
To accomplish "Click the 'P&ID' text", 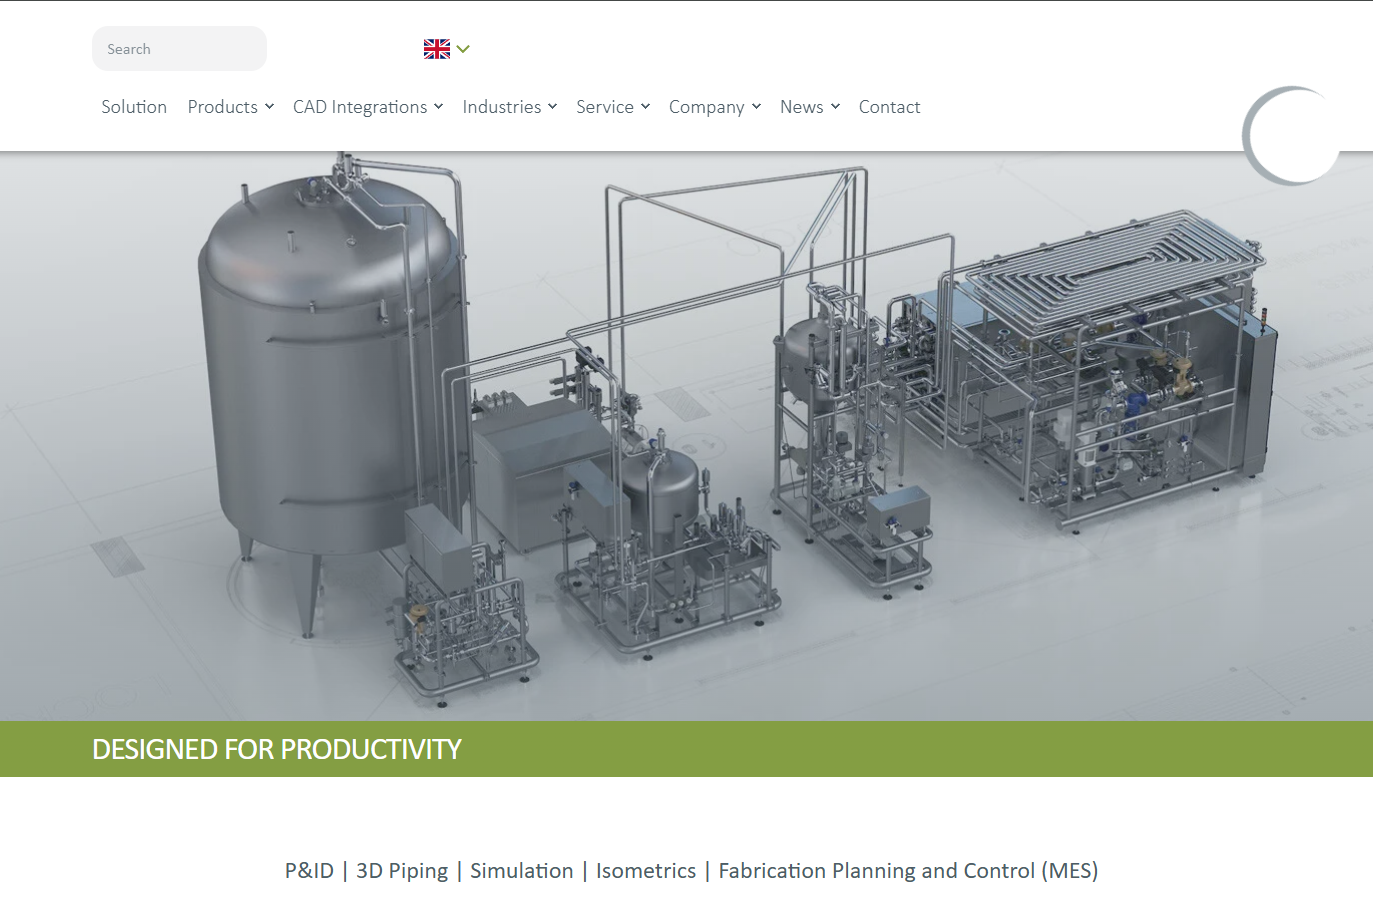I will pyautogui.click(x=309, y=871).
